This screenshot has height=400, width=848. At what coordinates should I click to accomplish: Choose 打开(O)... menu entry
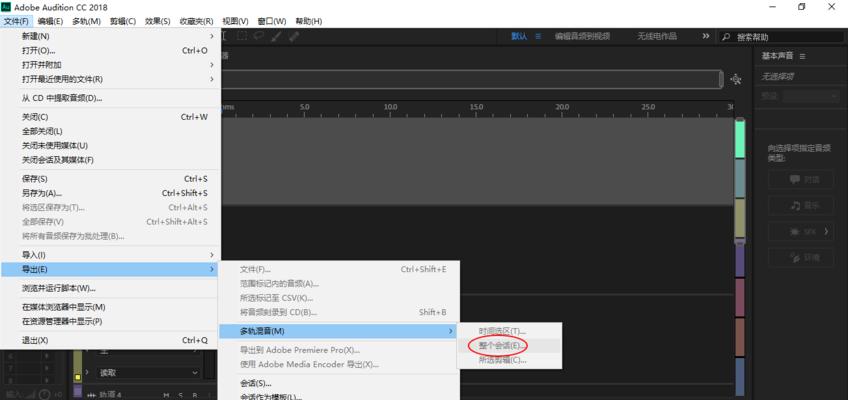click(x=109, y=50)
